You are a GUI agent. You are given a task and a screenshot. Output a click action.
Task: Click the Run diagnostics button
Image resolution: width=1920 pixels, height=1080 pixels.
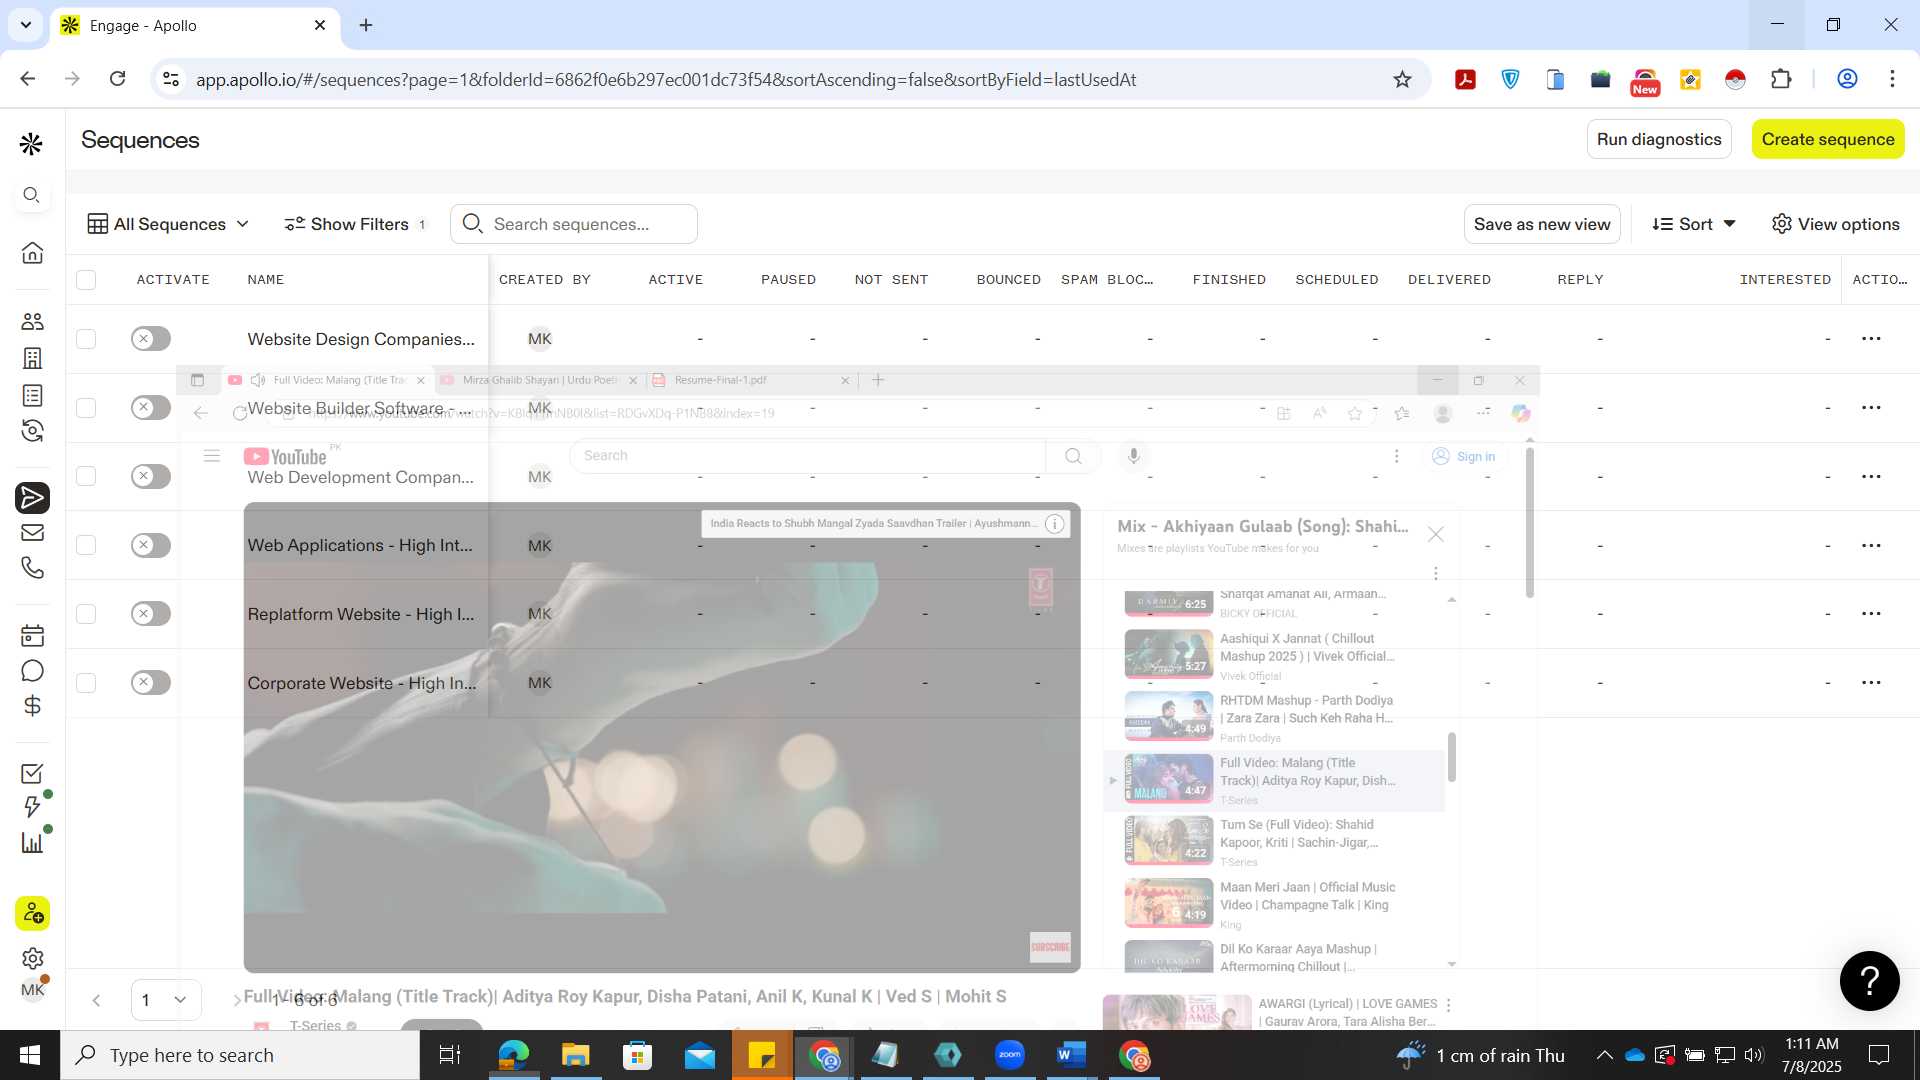(x=1658, y=139)
